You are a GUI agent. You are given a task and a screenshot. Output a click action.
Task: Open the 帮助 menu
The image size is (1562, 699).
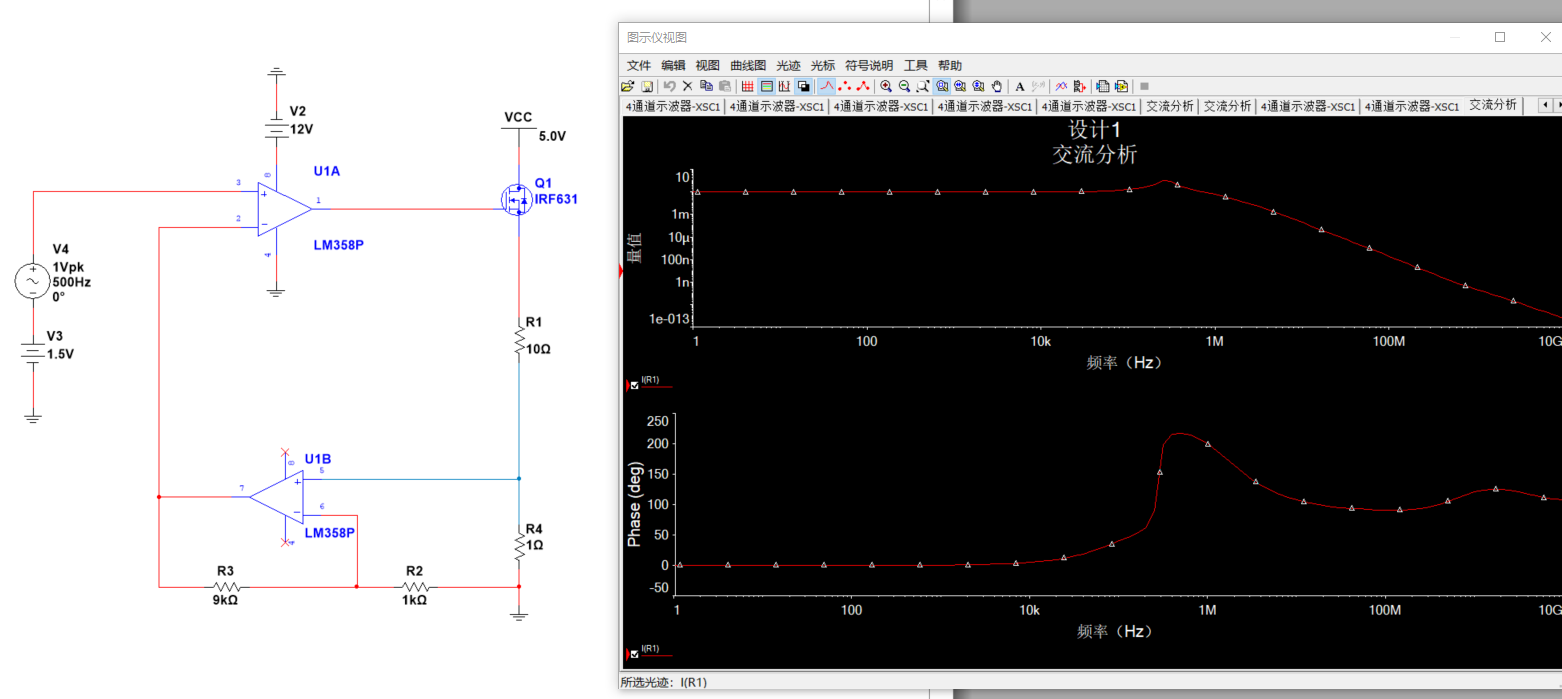(950, 65)
